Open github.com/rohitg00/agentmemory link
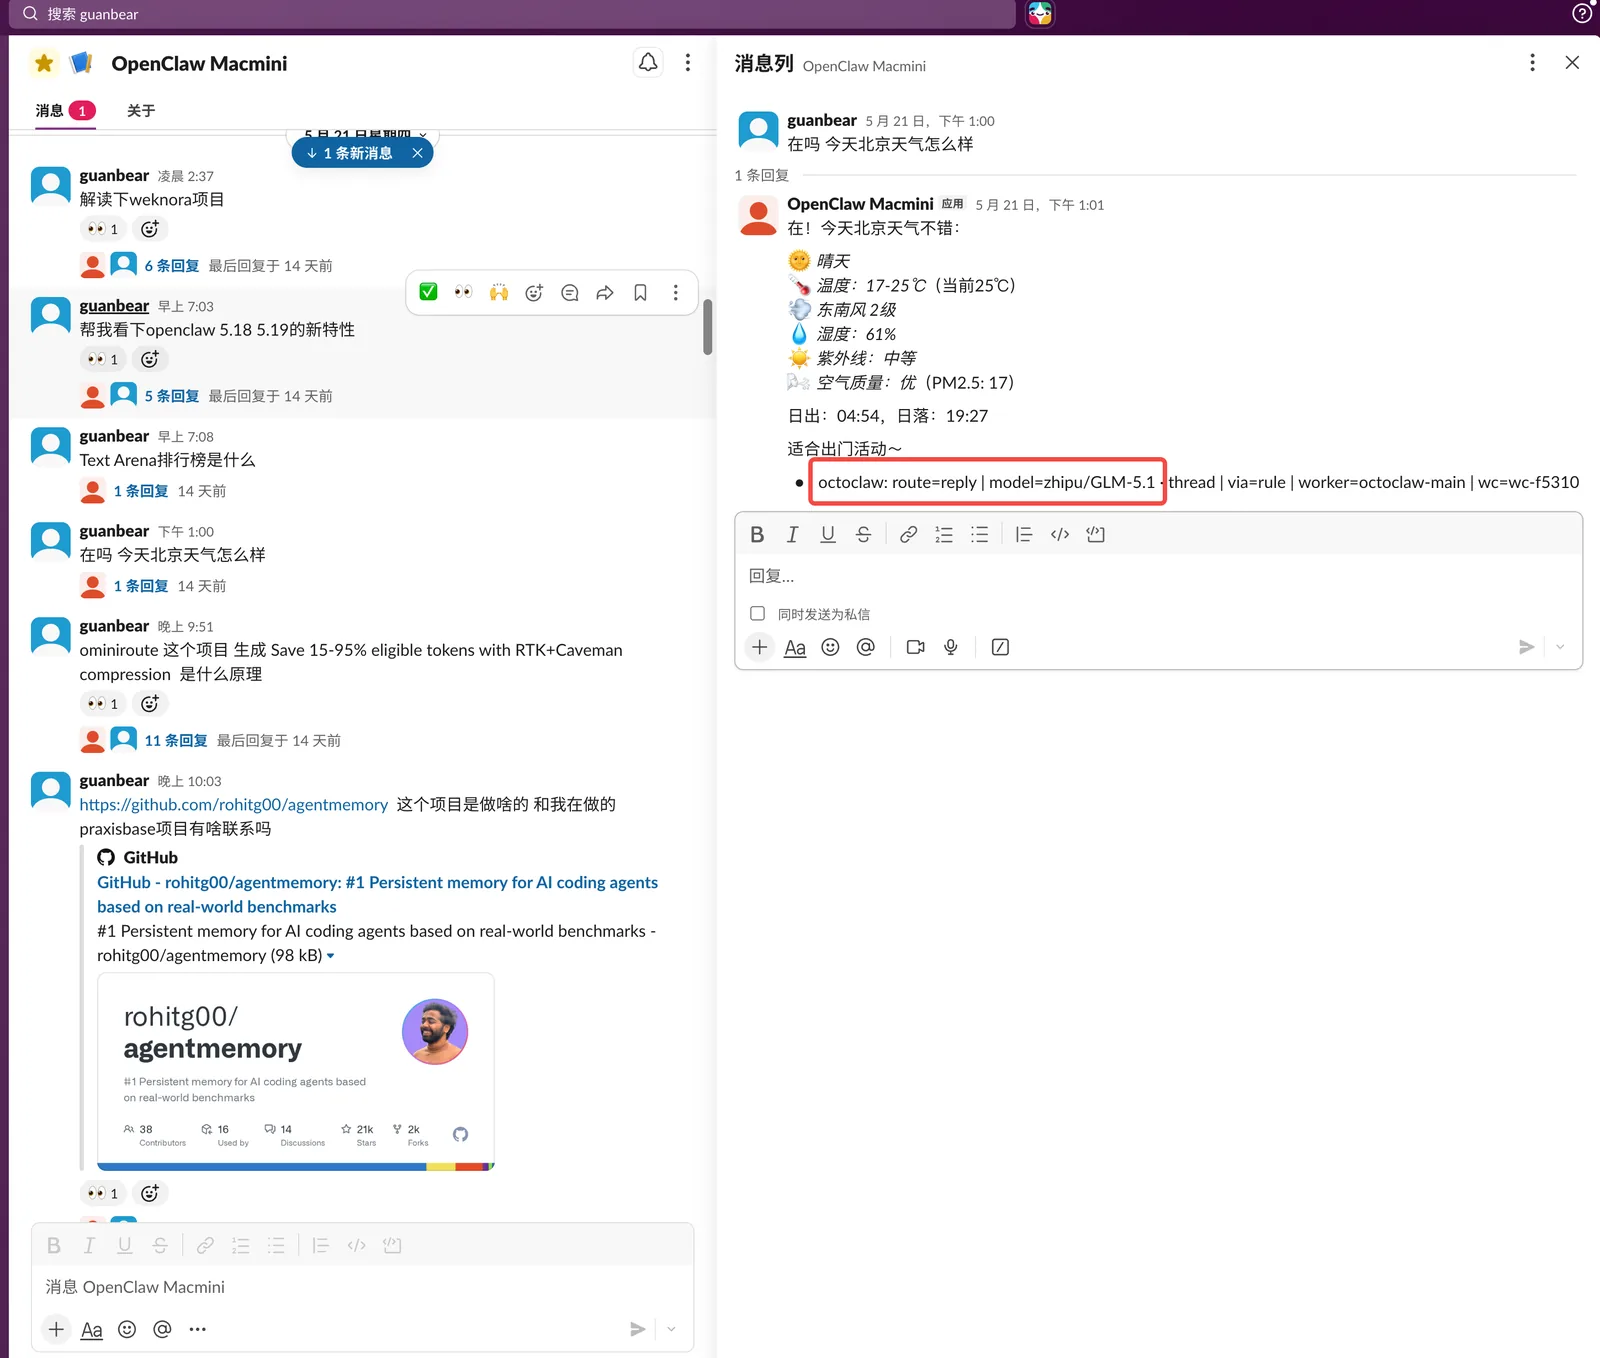This screenshot has height=1358, width=1600. click(234, 805)
